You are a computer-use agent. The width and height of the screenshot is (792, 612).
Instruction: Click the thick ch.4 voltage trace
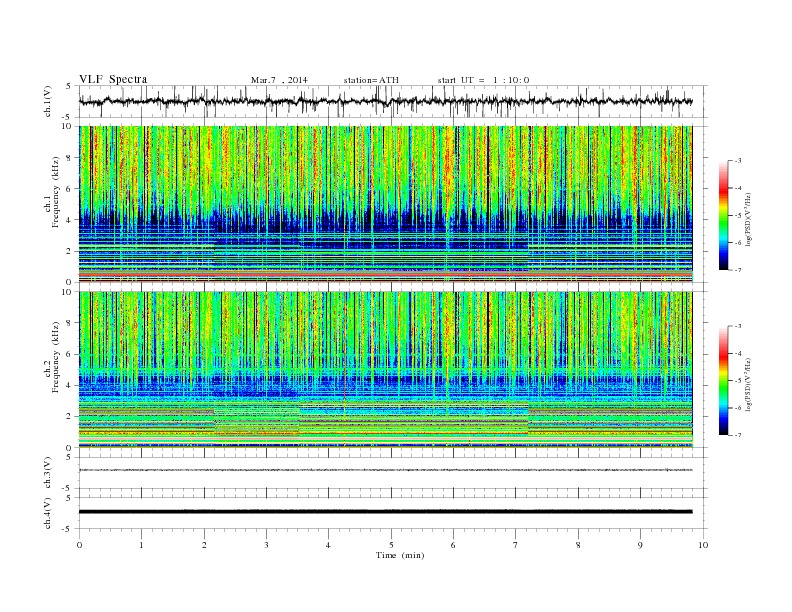click(385, 512)
